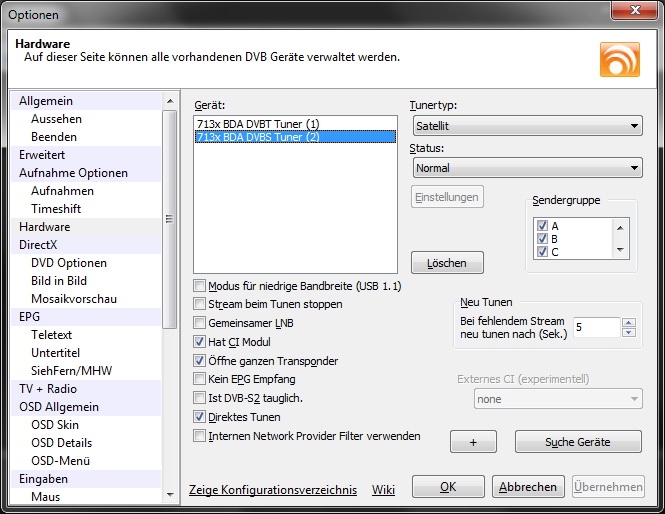Uncheck the Hat CI Modul option
The height and width of the screenshot is (514, 665).
201,342
